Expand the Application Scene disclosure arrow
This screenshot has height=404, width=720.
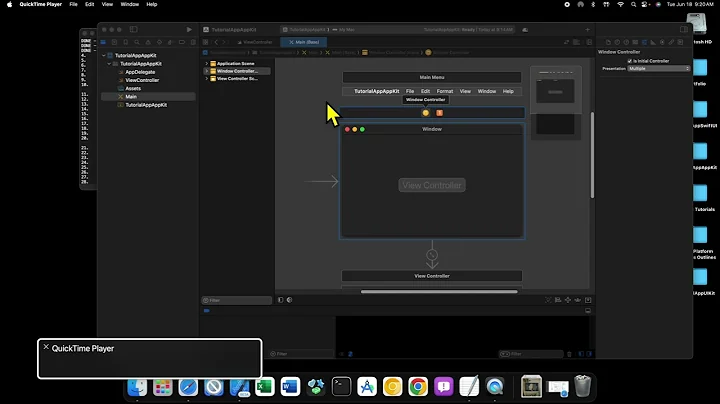[x=207, y=64]
